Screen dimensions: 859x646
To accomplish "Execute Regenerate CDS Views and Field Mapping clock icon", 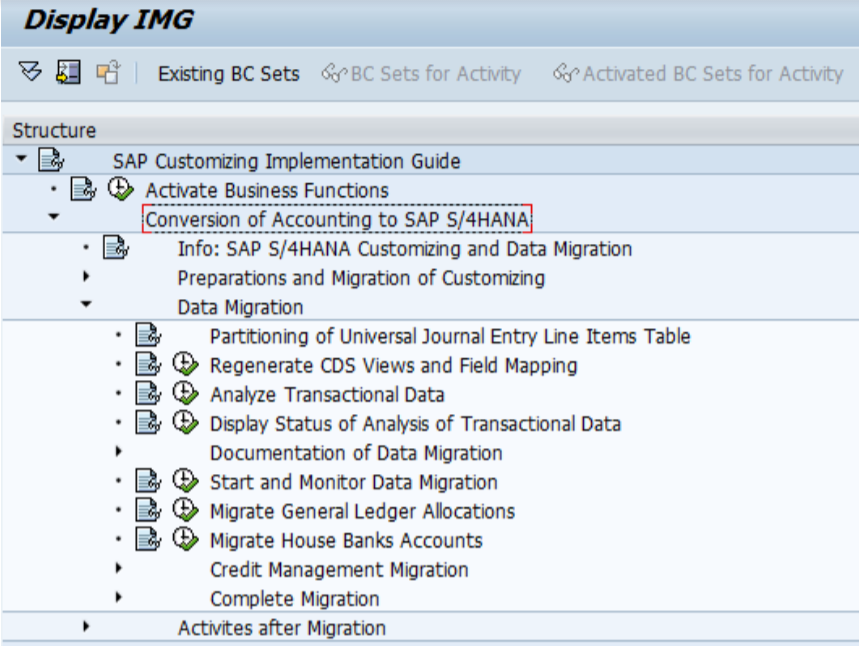I will [x=185, y=366].
